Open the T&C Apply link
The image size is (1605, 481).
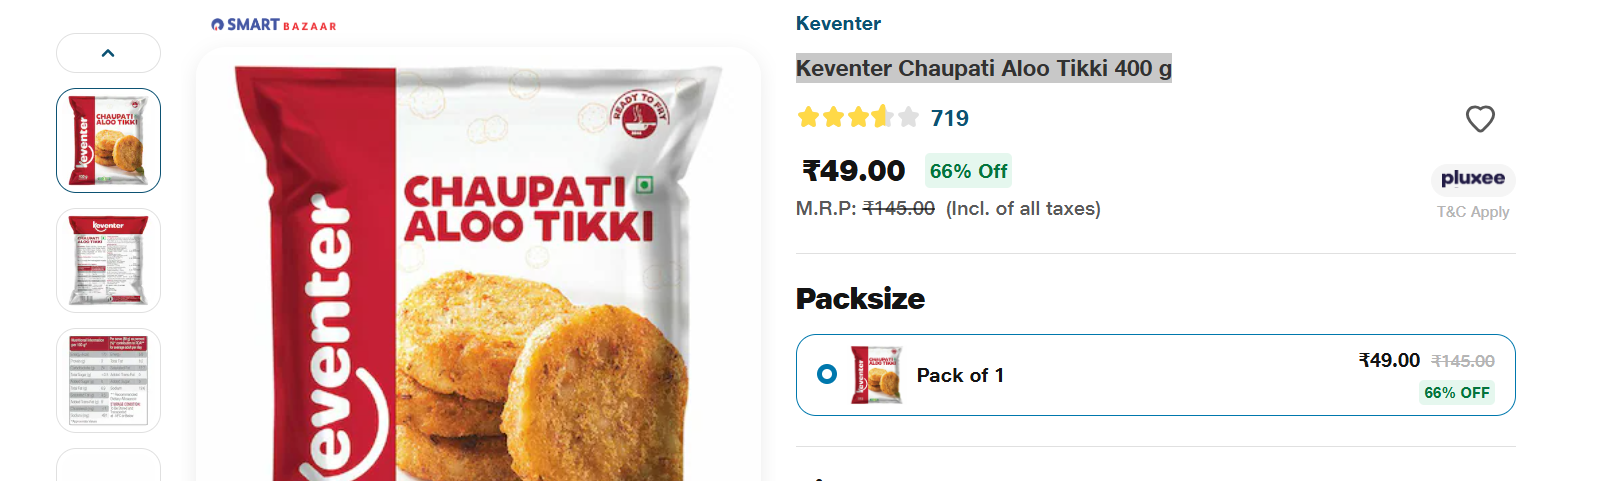1473,212
